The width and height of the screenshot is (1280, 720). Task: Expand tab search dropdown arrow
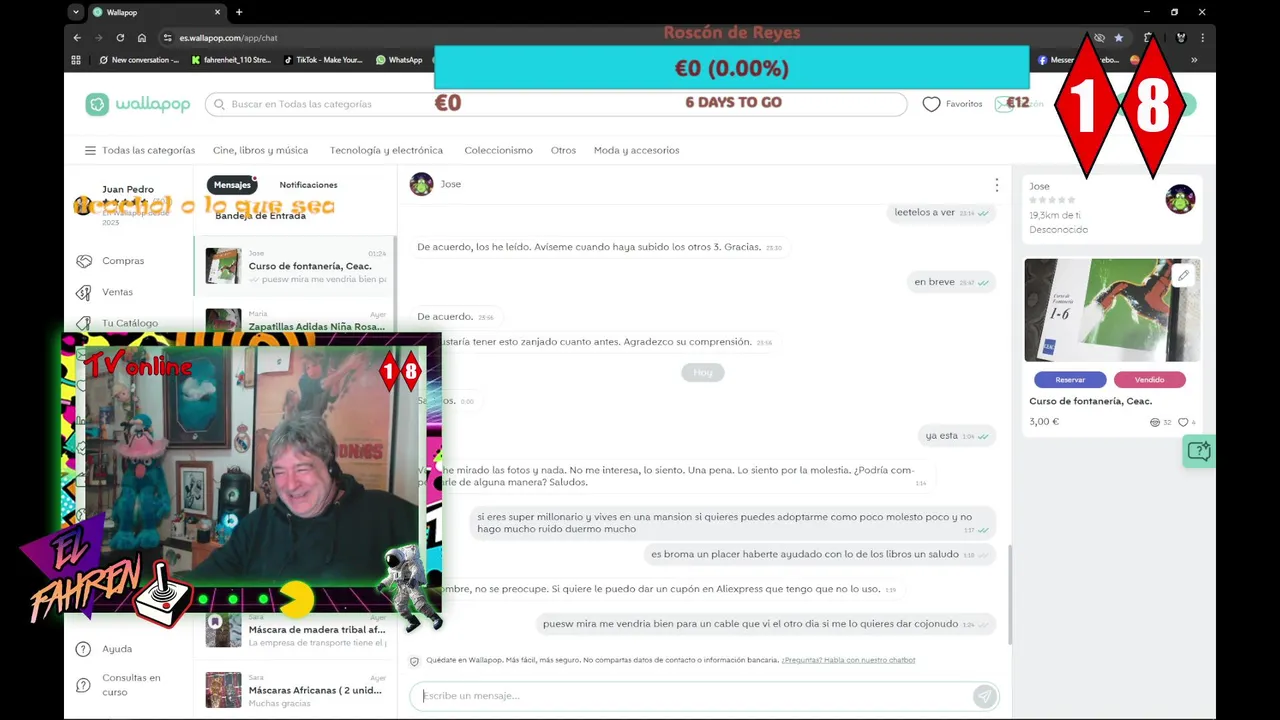[76, 12]
